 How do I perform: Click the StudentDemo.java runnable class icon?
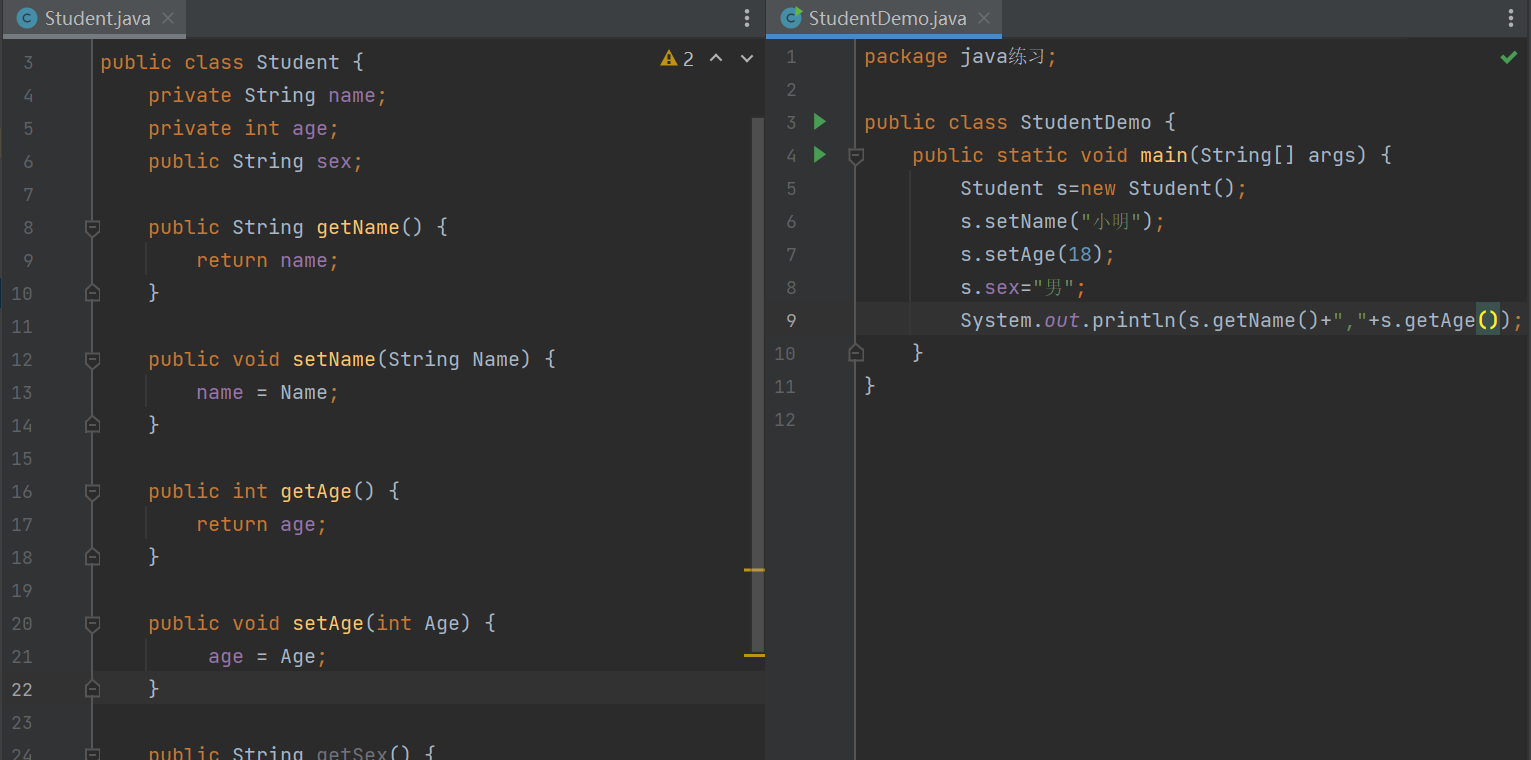[791, 19]
